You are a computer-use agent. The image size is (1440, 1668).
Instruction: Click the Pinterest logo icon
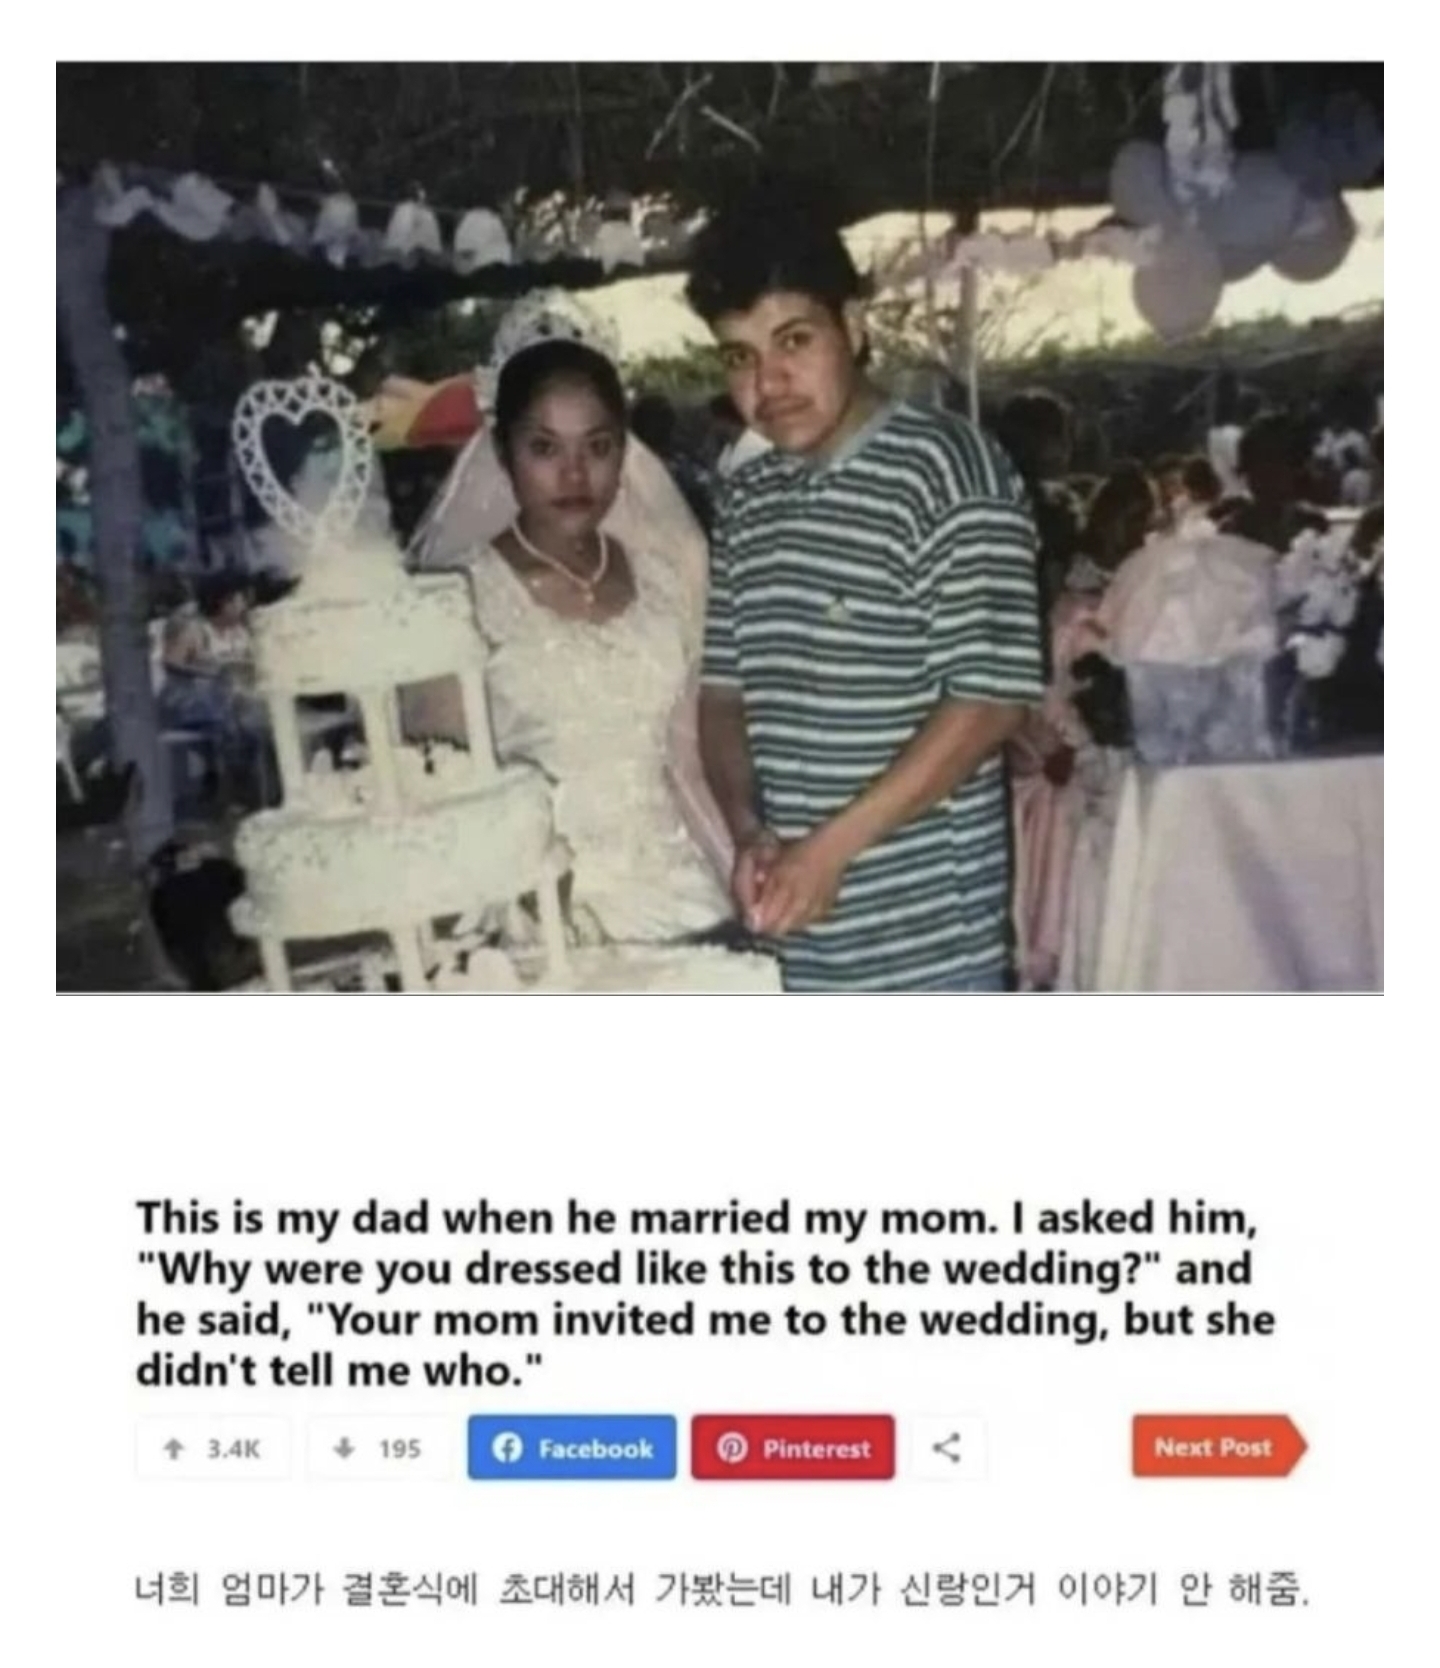point(732,1448)
